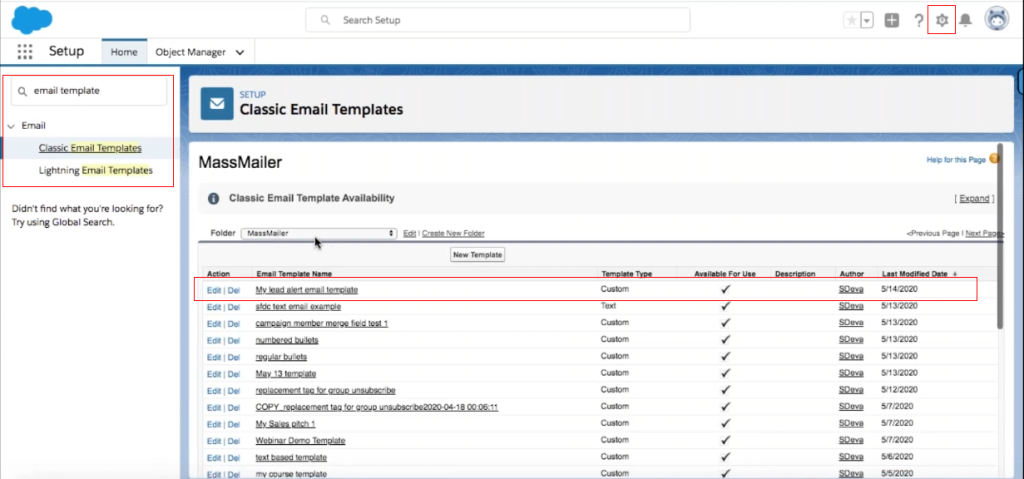Click the Classic Email Templates envelope icon
Image resolution: width=1024 pixels, height=479 pixels.
click(x=217, y=104)
